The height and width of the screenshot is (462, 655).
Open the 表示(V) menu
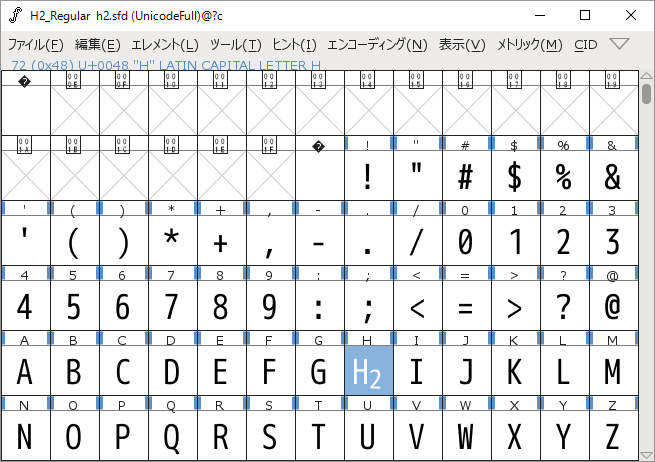[462, 45]
